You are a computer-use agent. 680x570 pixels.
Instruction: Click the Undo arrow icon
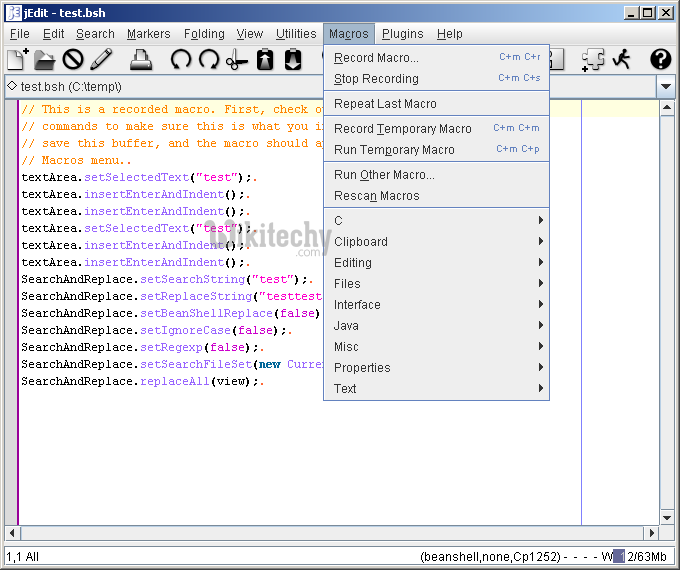point(180,59)
